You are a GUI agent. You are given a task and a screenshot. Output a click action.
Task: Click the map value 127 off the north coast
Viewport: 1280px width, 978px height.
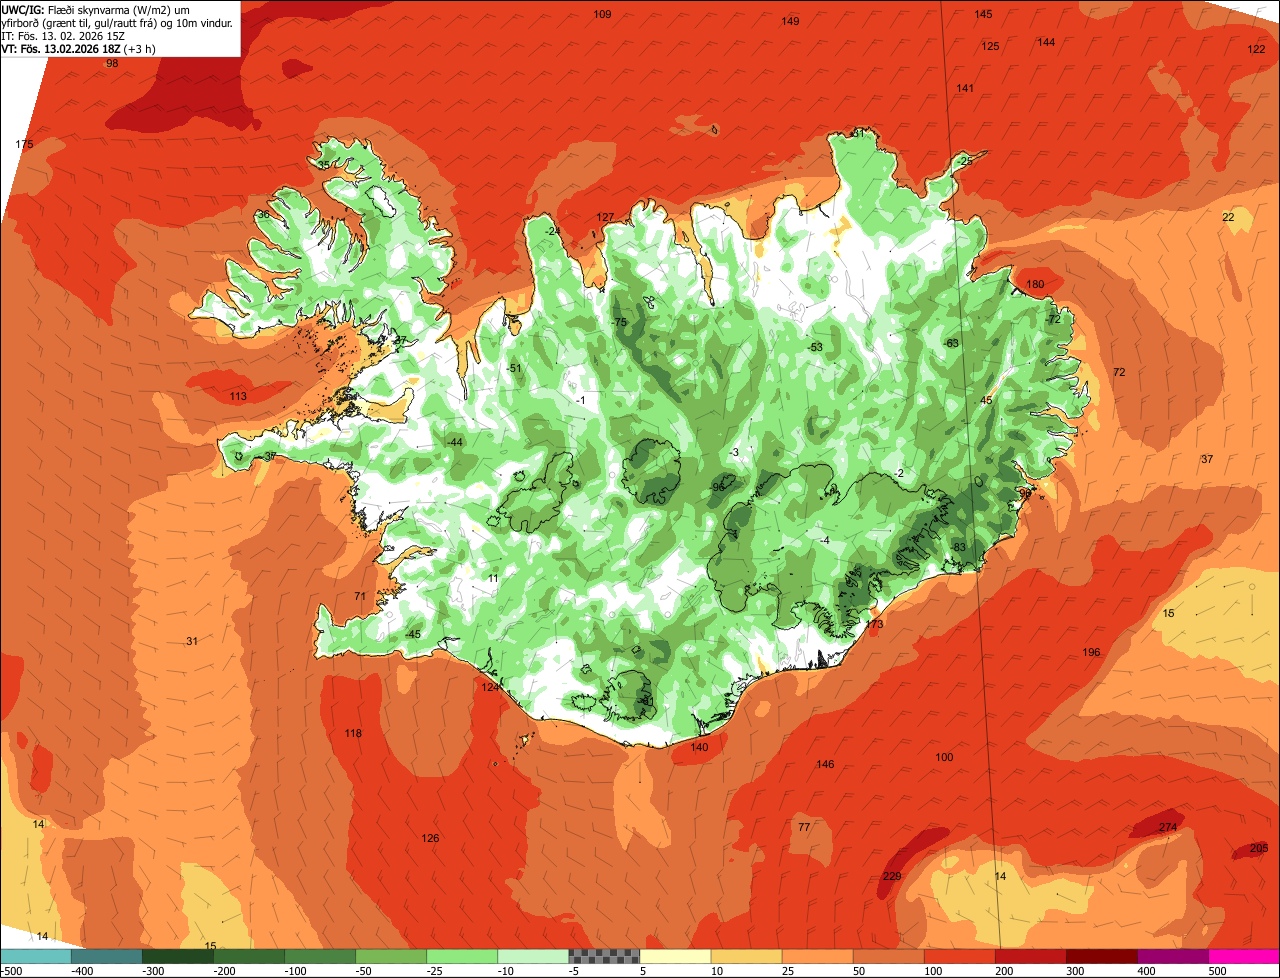605,217
